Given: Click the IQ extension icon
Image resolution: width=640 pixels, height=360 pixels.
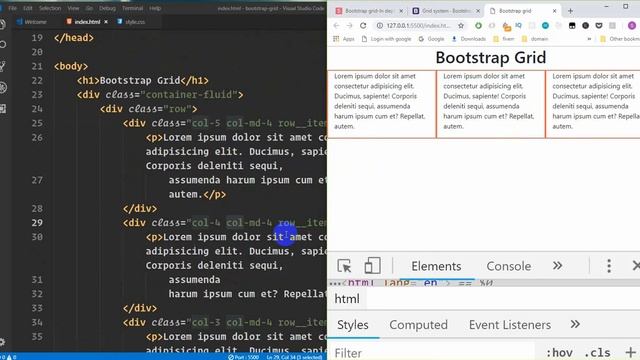Looking at the screenshot, I should 519,25.
